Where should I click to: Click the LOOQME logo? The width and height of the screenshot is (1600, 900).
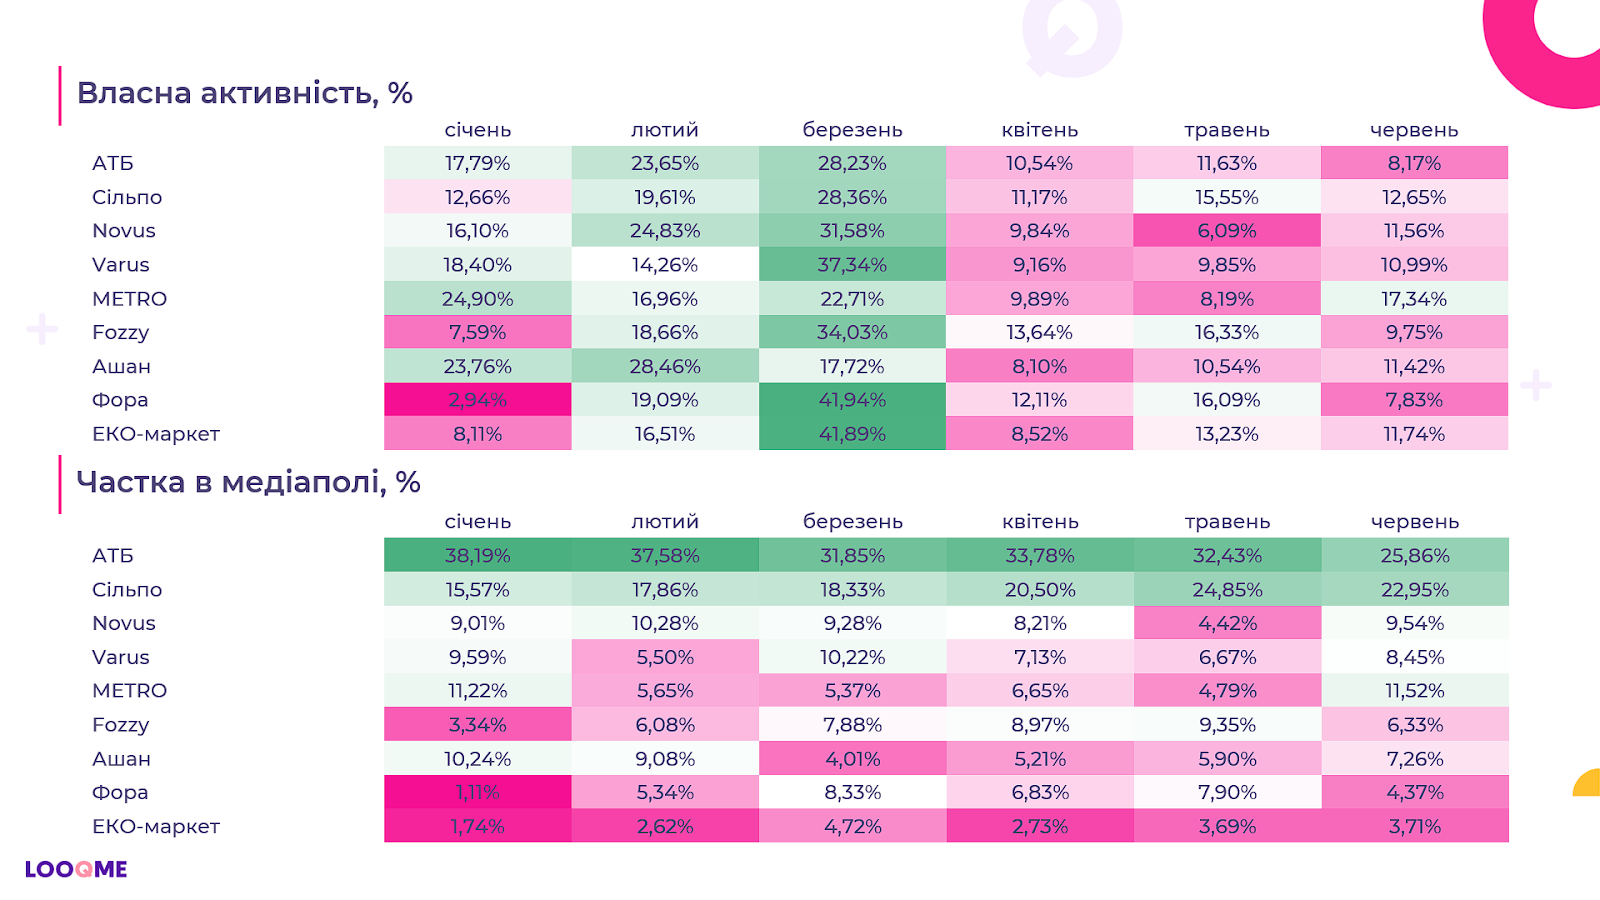[76, 869]
